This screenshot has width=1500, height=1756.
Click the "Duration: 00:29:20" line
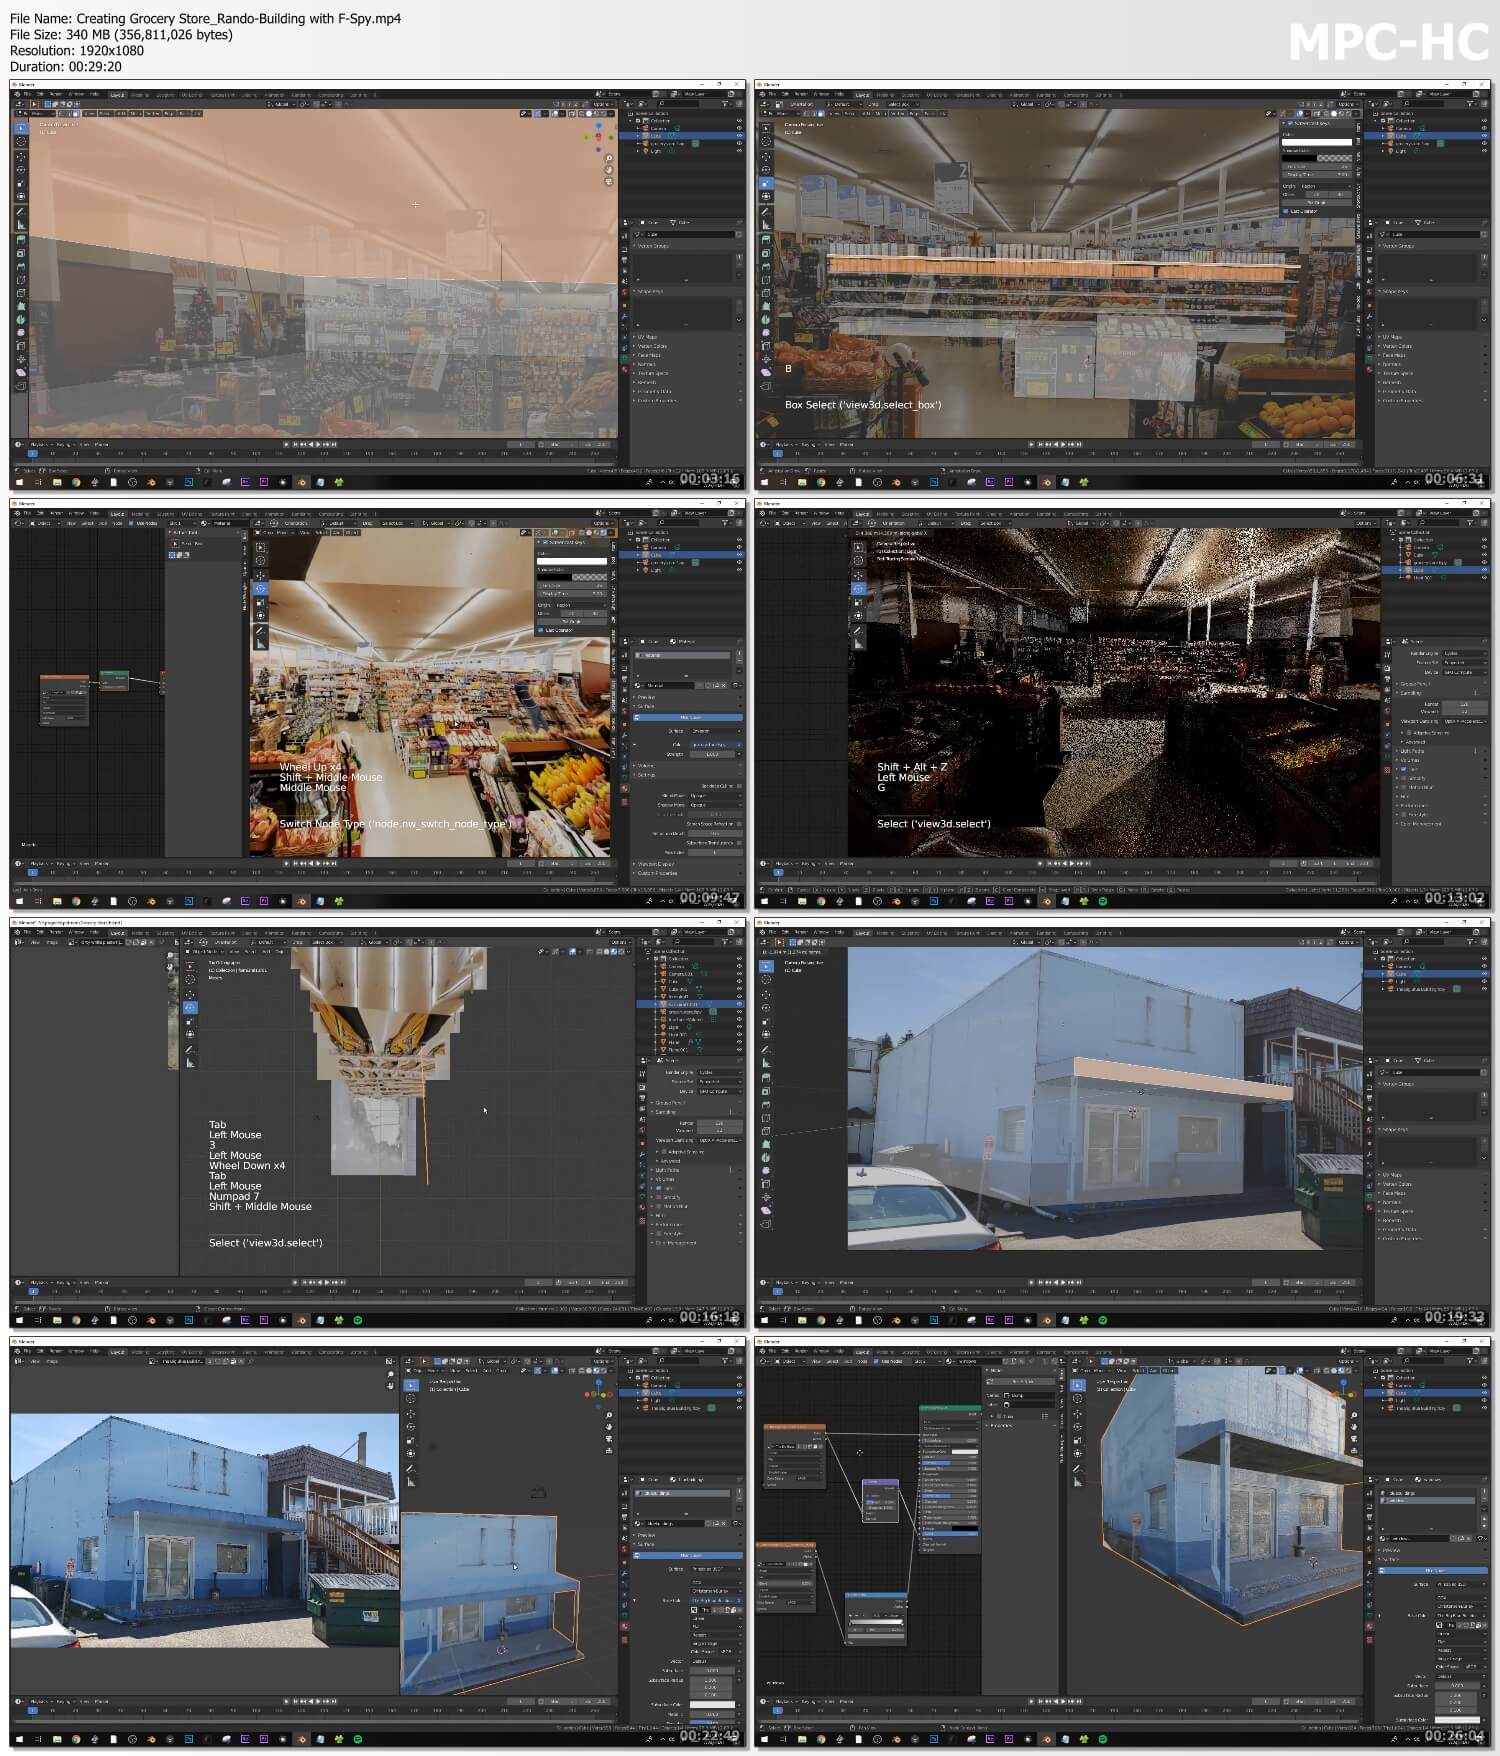[x=66, y=66]
